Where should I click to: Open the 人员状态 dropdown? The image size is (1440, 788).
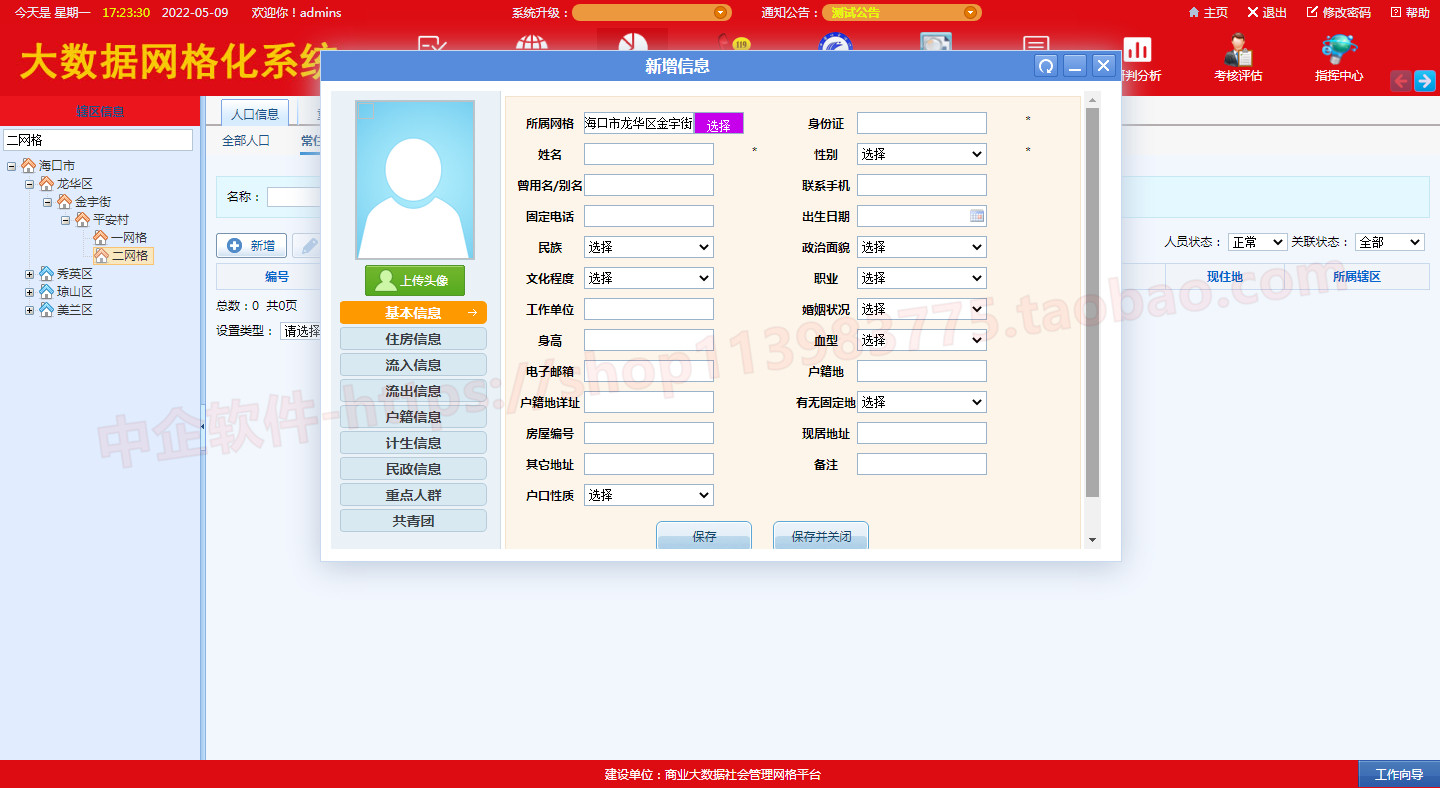tap(1257, 242)
